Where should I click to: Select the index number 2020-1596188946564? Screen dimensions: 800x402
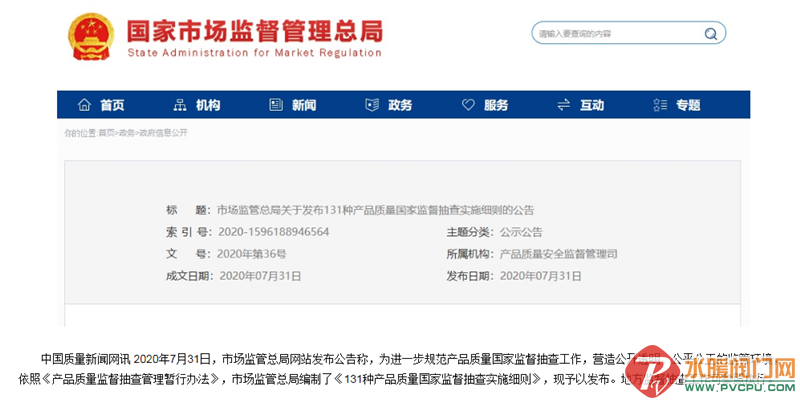point(273,232)
